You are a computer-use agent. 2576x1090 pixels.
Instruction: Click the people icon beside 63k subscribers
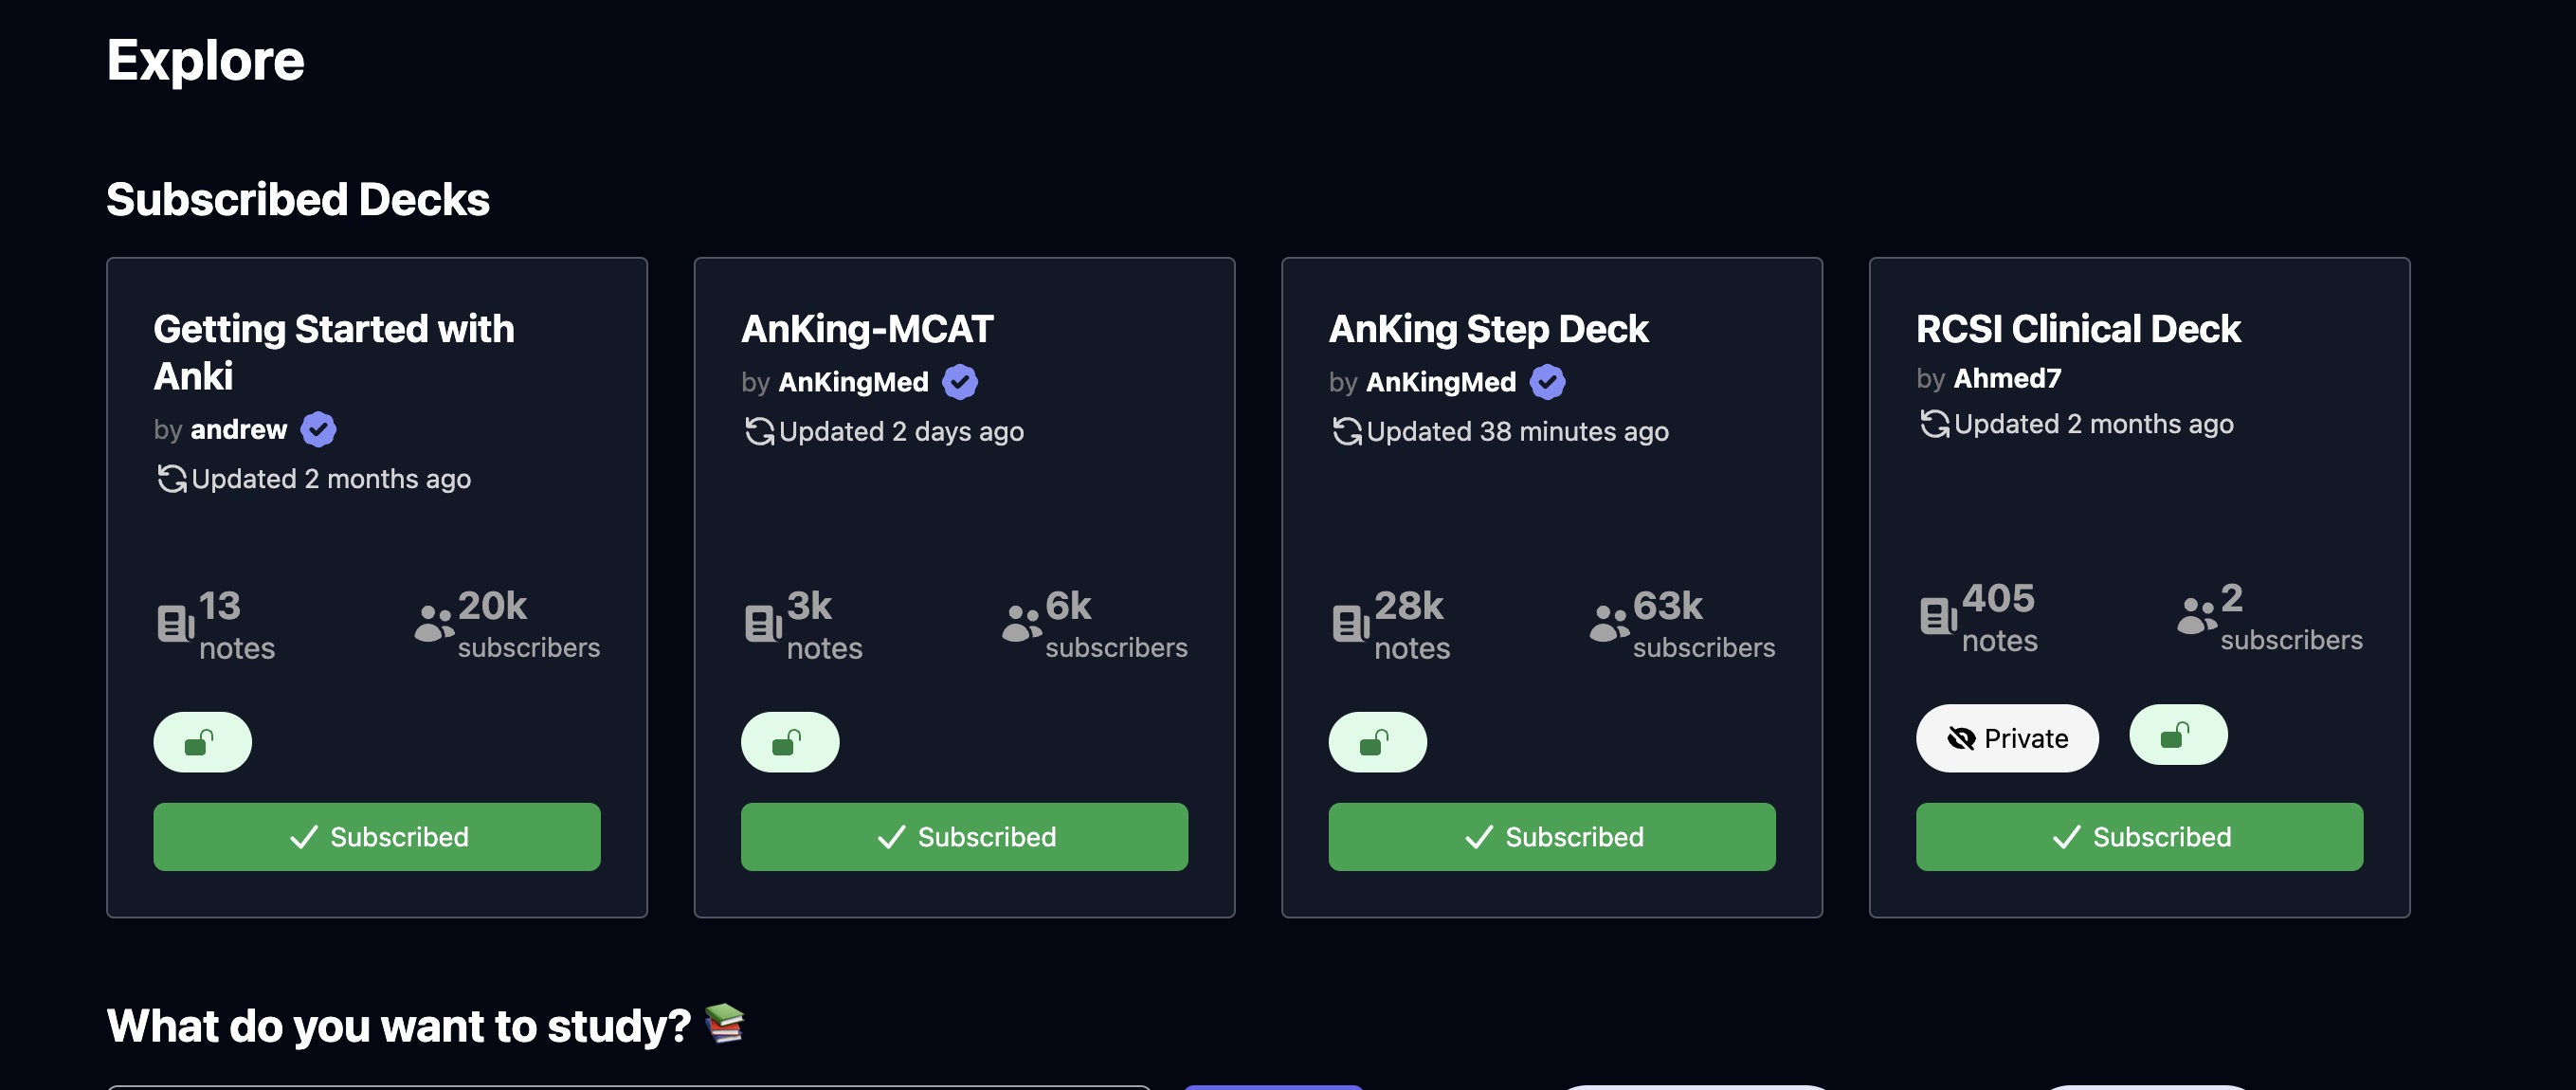(1608, 624)
